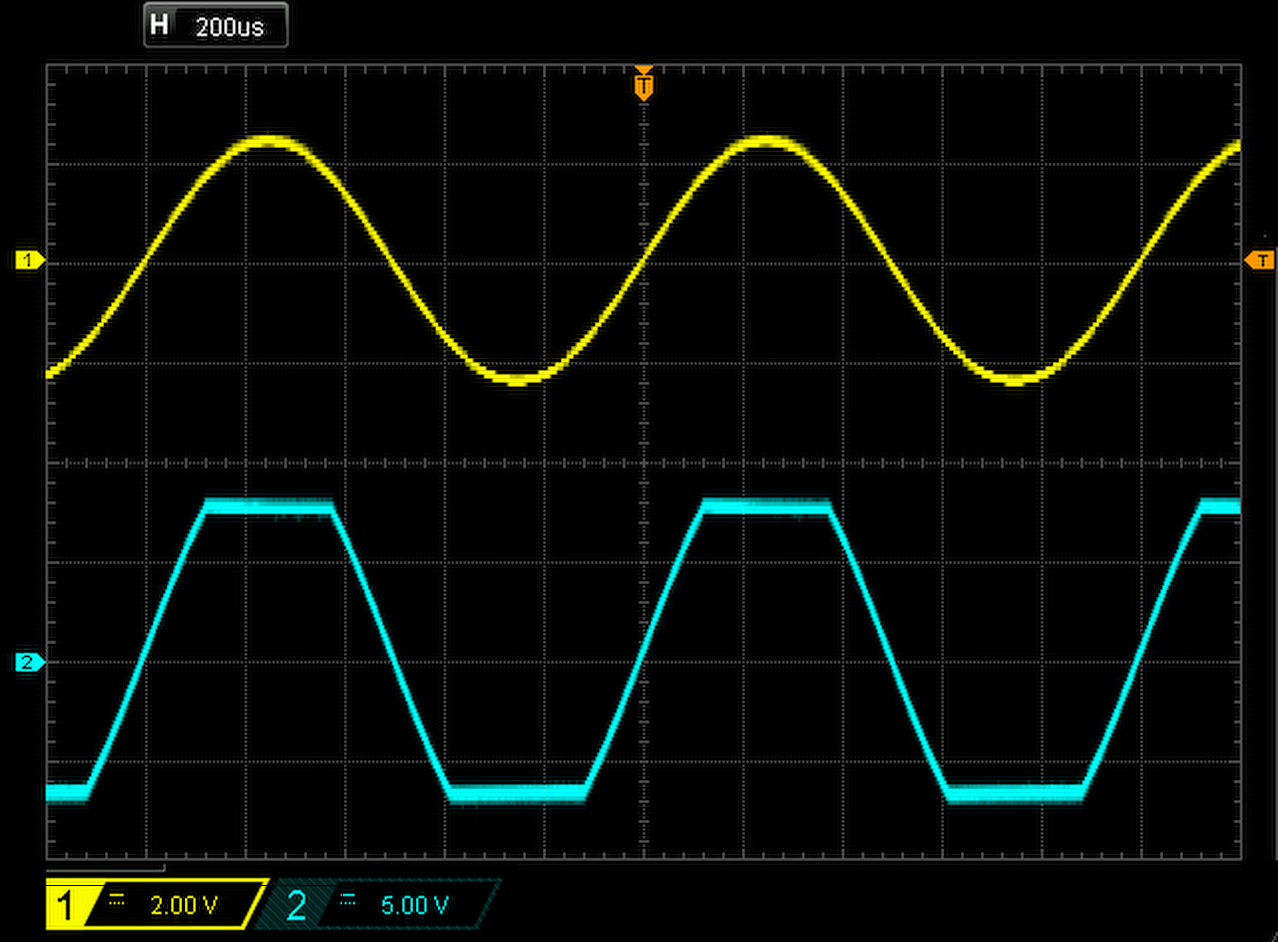This screenshot has height=942, width=1278.
Task: Open channel 1 vertical scale 2.00 V
Action: tap(183, 906)
